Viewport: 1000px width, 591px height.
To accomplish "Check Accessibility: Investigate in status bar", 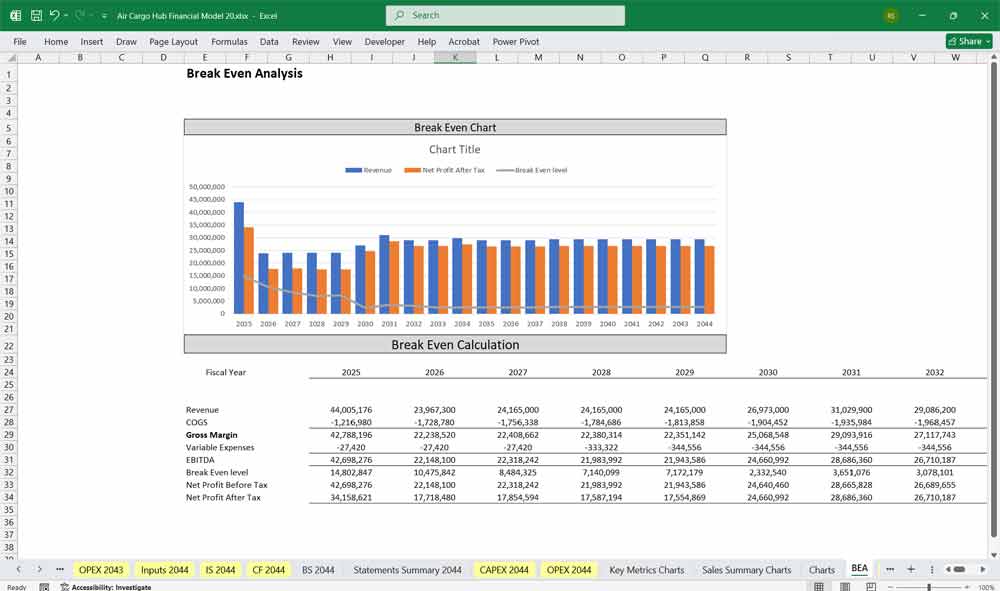I will coord(111,587).
